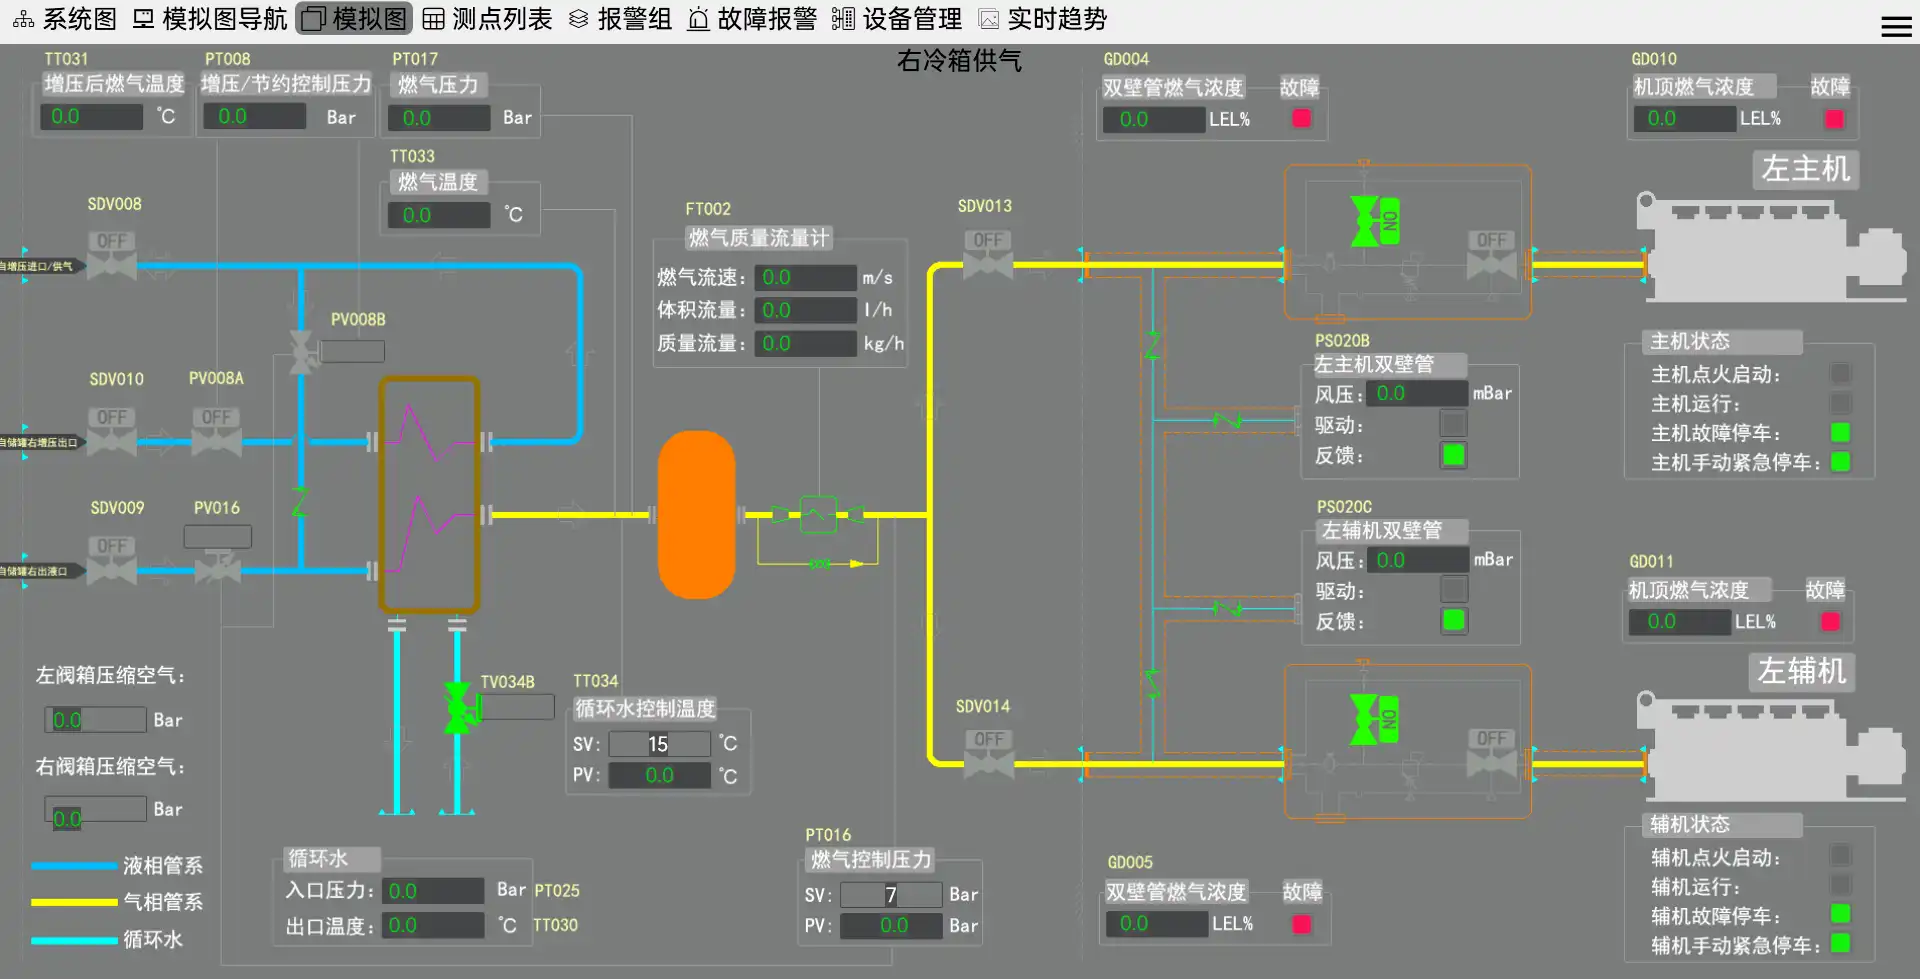
Task: Click the PV016 position slider bar
Action: tap(217, 536)
